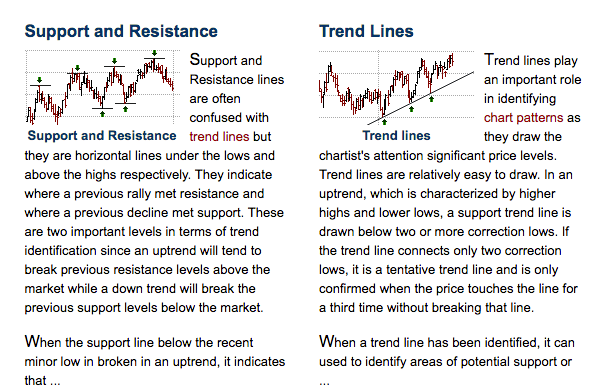Click the green up arrow under the lowest trend line touch

(x=384, y=122)
